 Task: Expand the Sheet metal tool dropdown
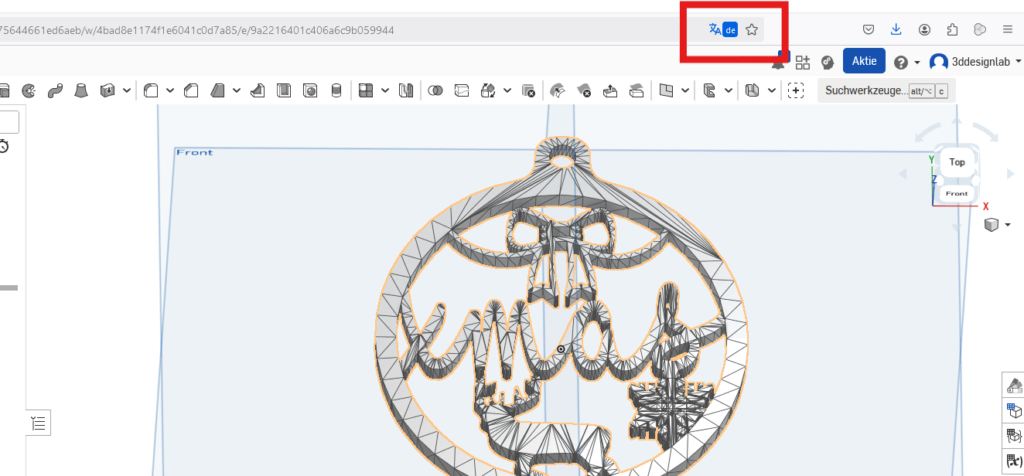point(772,91)
